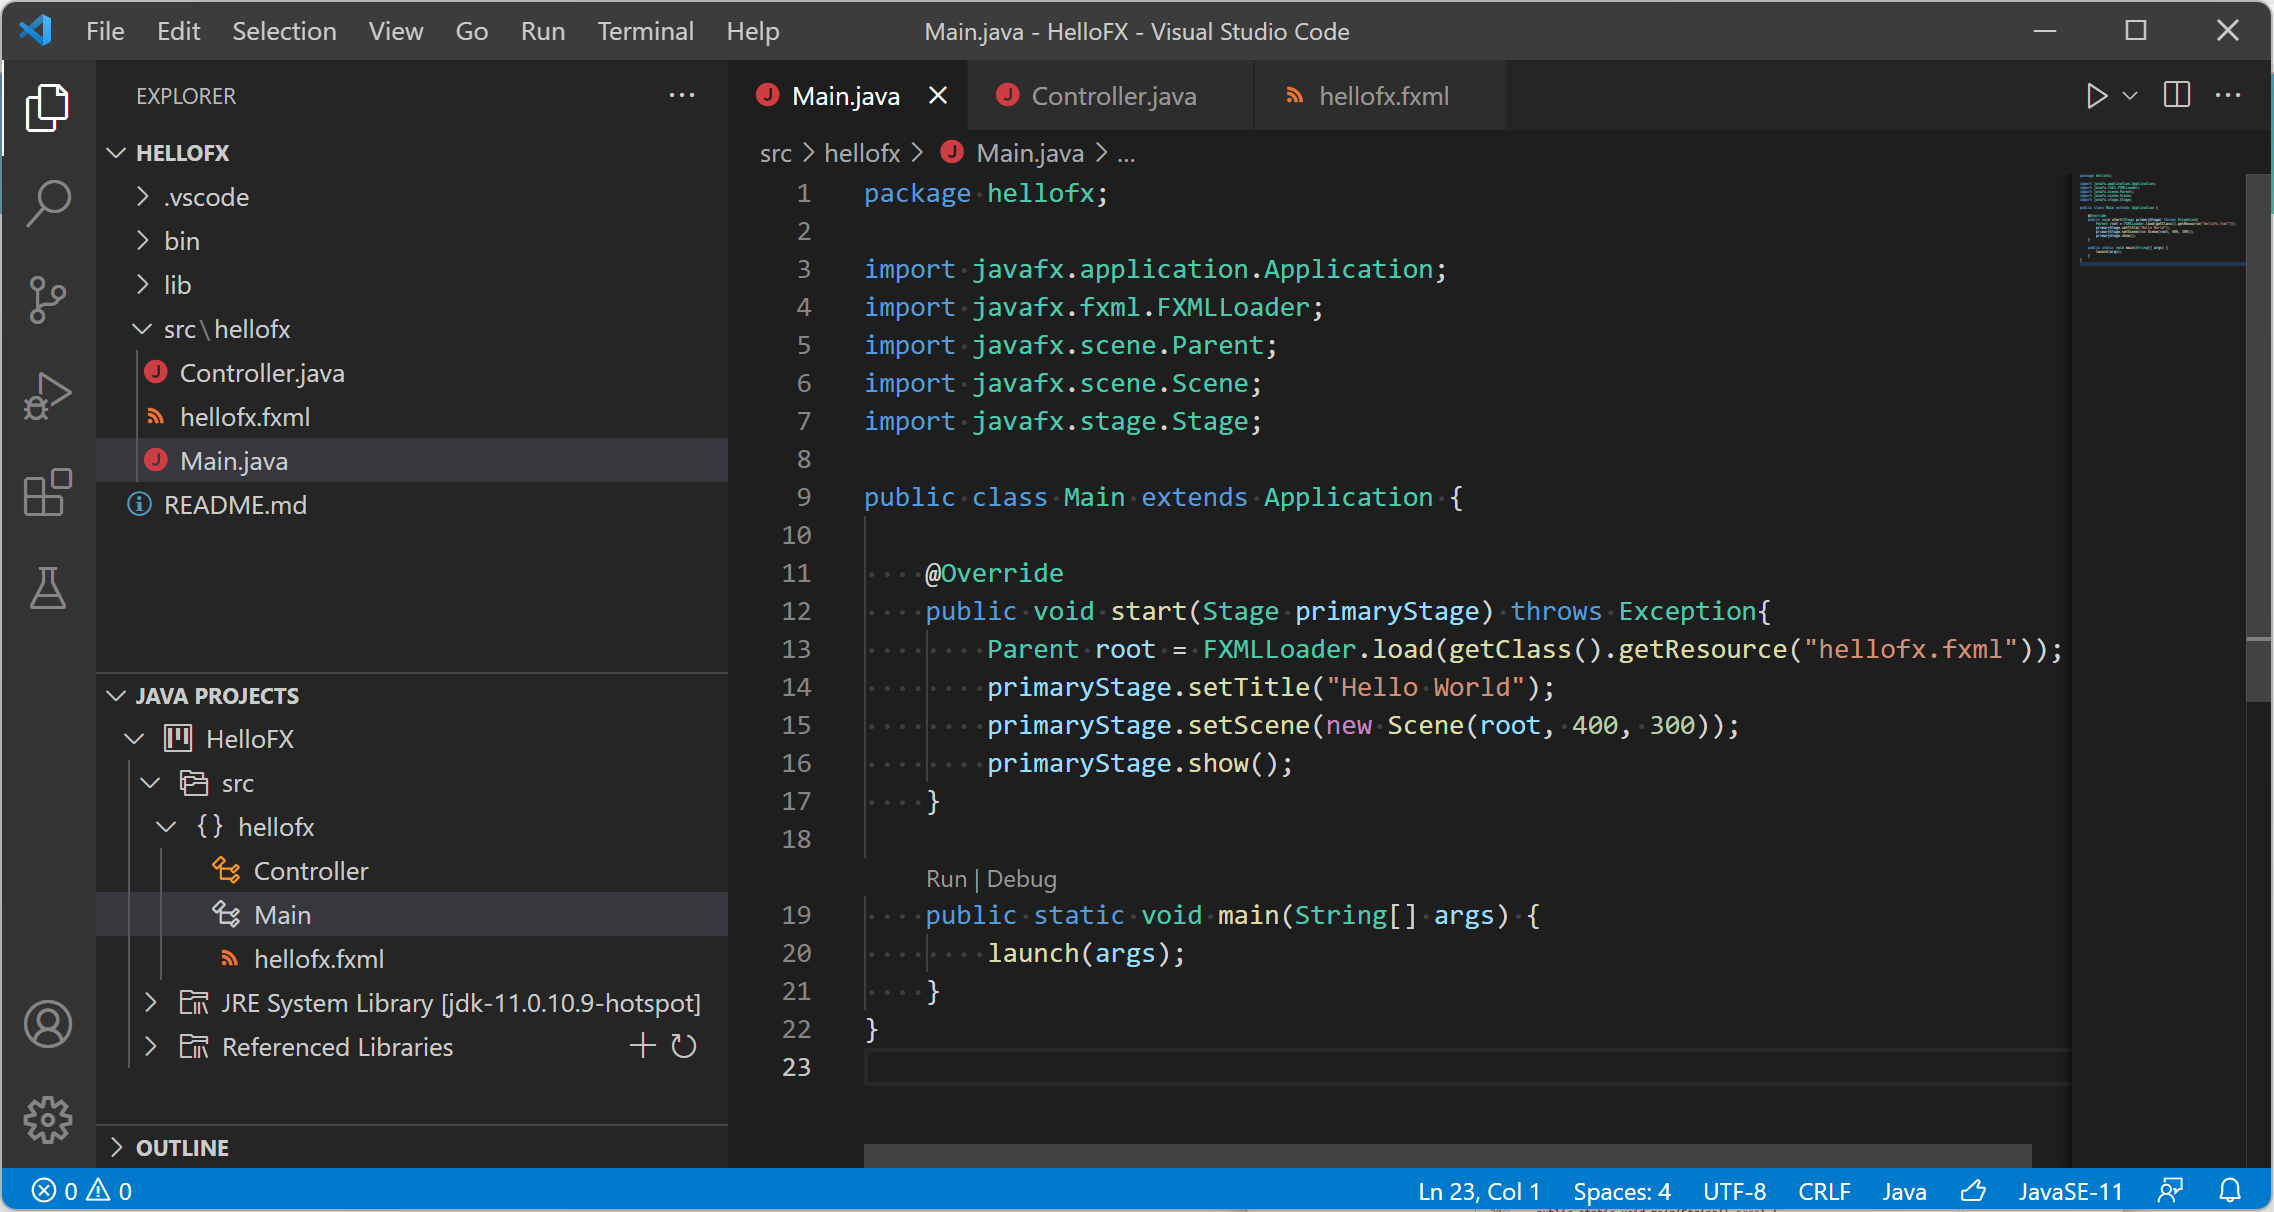Image resolution: width=2274 pixels, height=1212 pixels.
Task: Click the Debug code lens above main
Action: (1021, 879)
